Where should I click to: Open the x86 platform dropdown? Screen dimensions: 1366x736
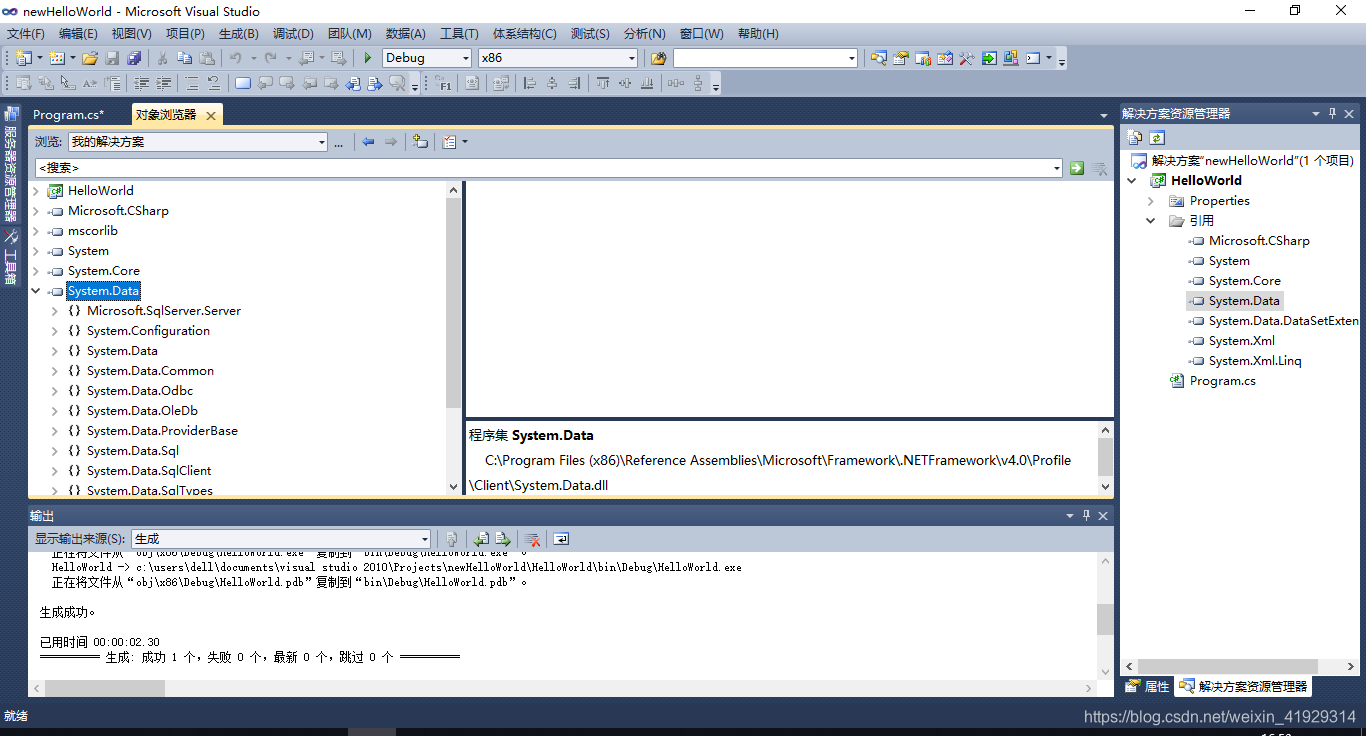pyautogui.click(x=631, y=58)
